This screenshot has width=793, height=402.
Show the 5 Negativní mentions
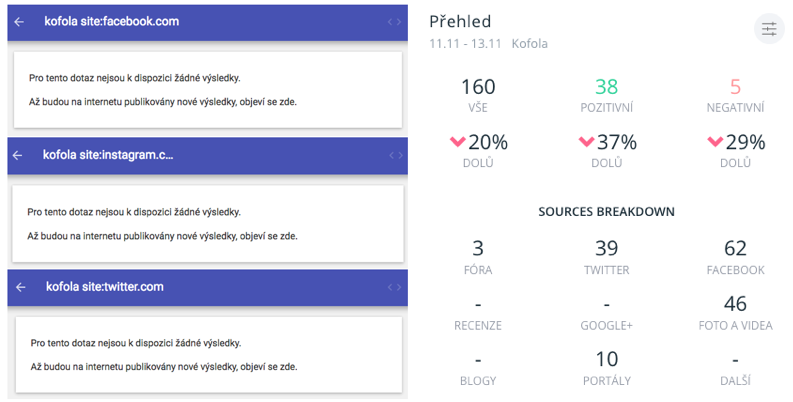coord(735,87)
